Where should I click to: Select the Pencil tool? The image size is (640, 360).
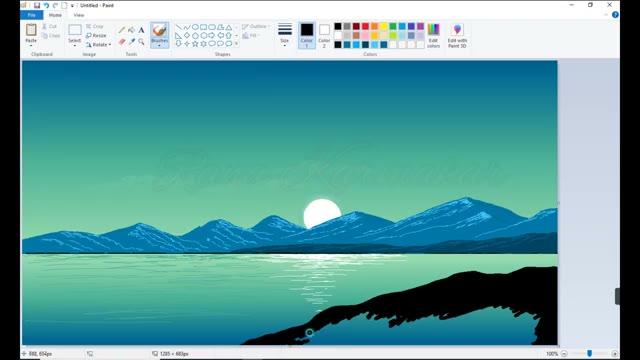pos(122,30)
